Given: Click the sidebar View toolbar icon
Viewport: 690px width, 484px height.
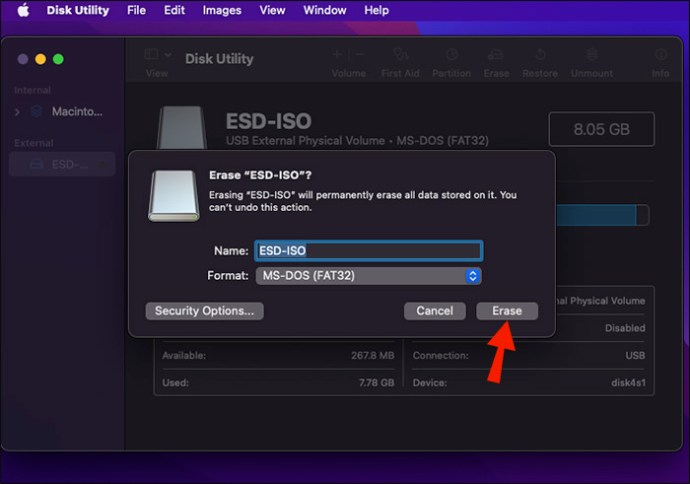Looking at the screenshot, I should (x=151, y=55).
